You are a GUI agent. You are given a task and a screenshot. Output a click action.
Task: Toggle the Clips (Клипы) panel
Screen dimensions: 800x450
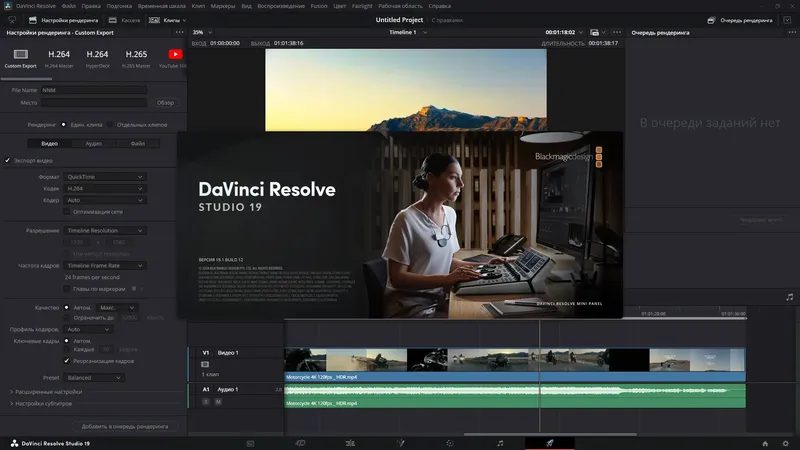[x=167, y=20]
